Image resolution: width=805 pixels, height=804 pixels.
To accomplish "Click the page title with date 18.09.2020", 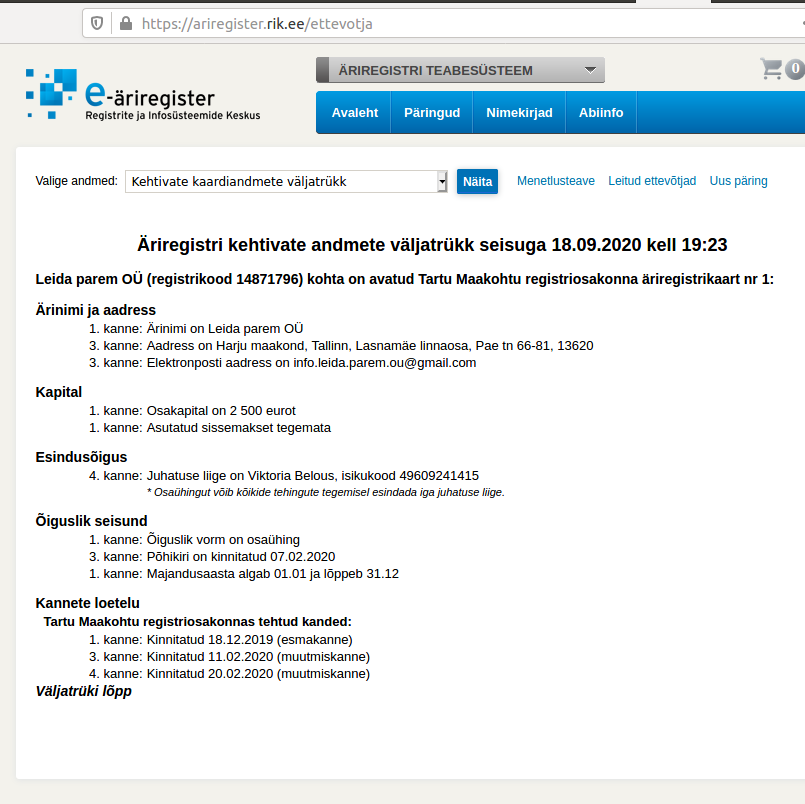I will pyautogui.click(x=432, y=245).
